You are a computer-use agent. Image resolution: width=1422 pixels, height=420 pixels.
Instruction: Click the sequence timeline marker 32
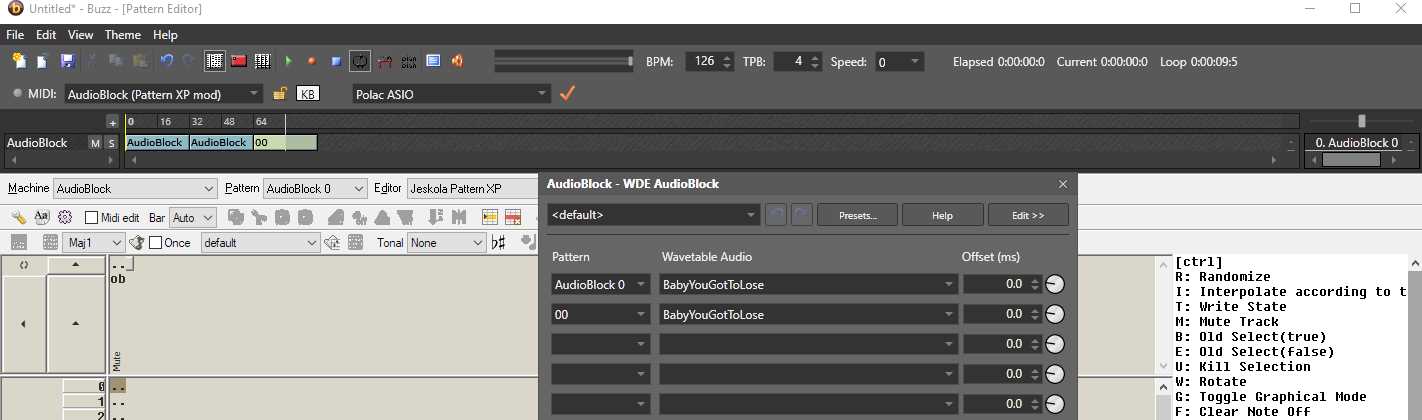click(x=198, y=122)
